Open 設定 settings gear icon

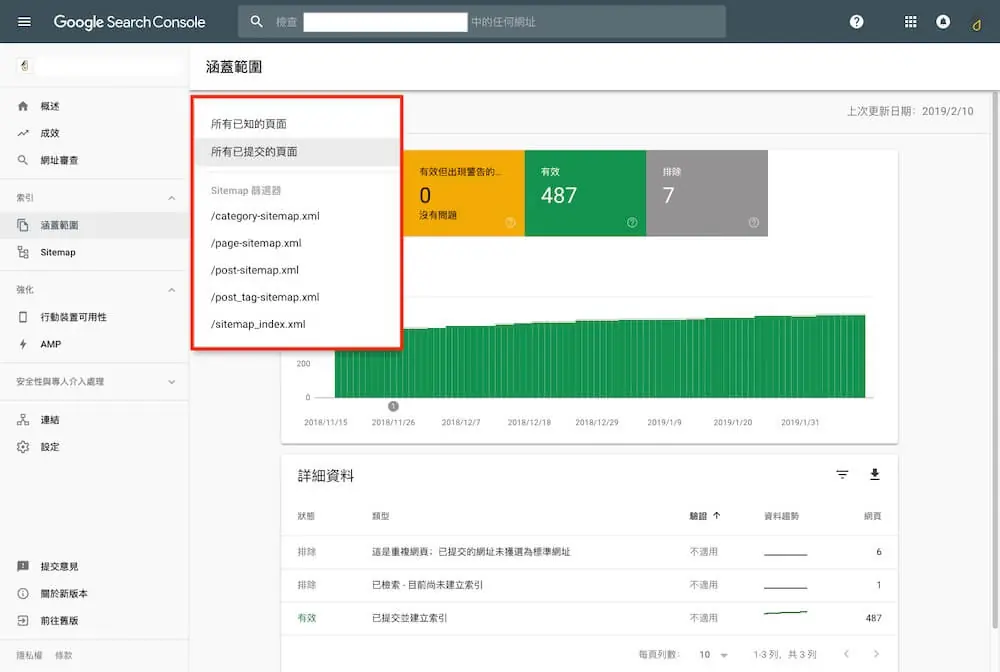tap(23, 447)
